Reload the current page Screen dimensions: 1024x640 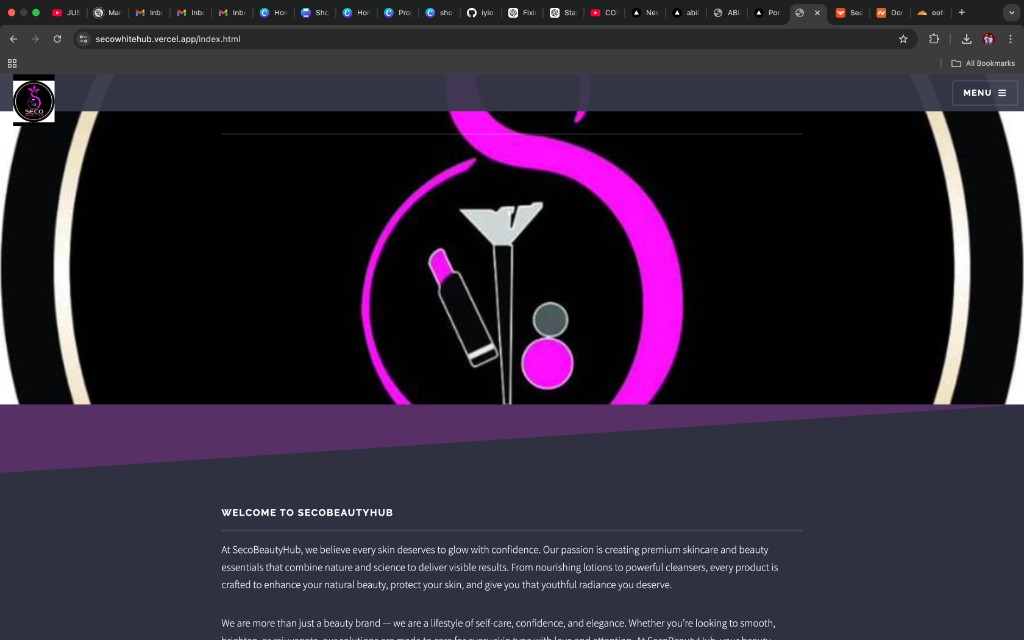click(57, 38)
